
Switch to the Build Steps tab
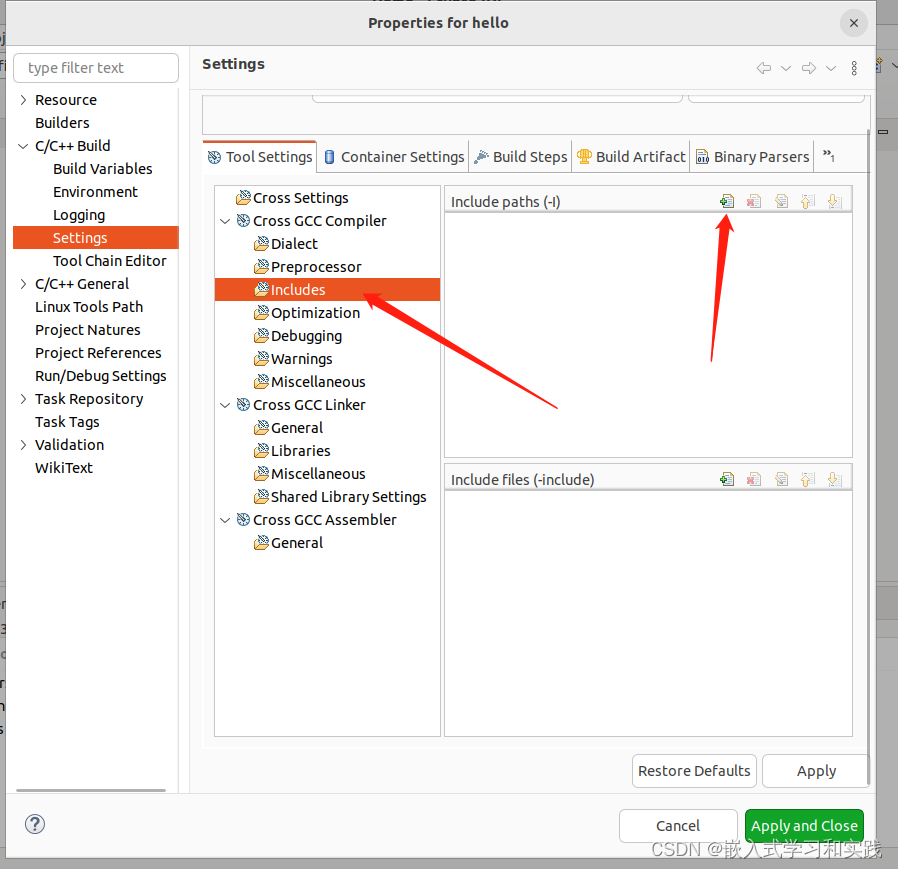pos(520,156)
